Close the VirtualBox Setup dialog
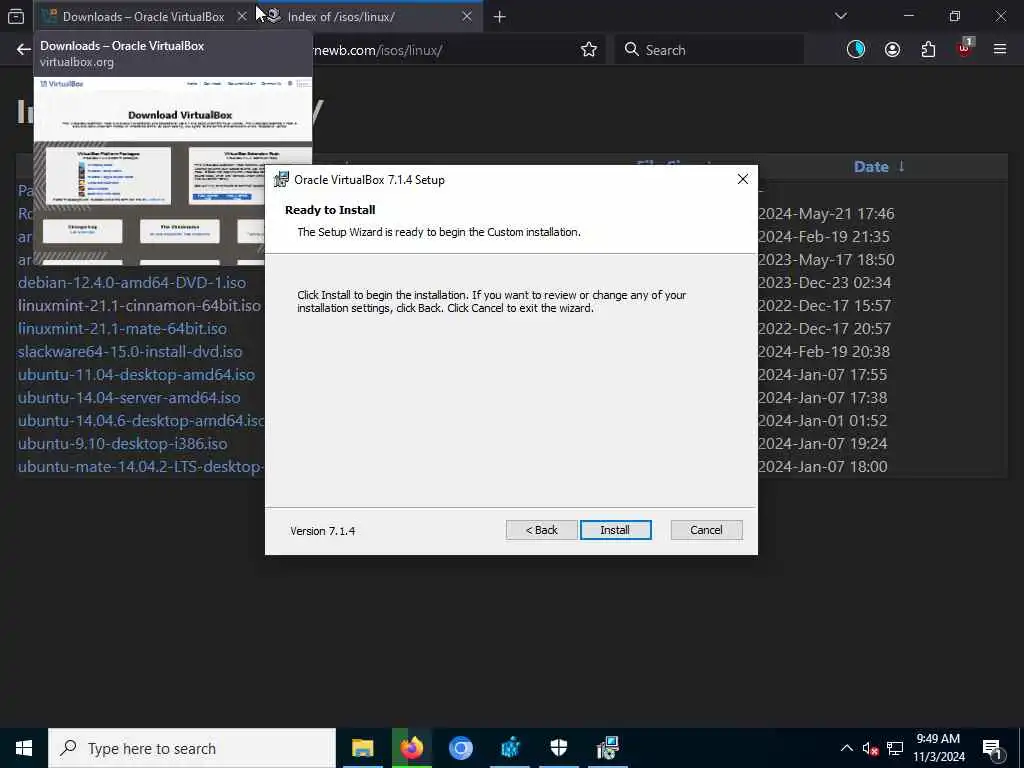 [x=743, y=179]
